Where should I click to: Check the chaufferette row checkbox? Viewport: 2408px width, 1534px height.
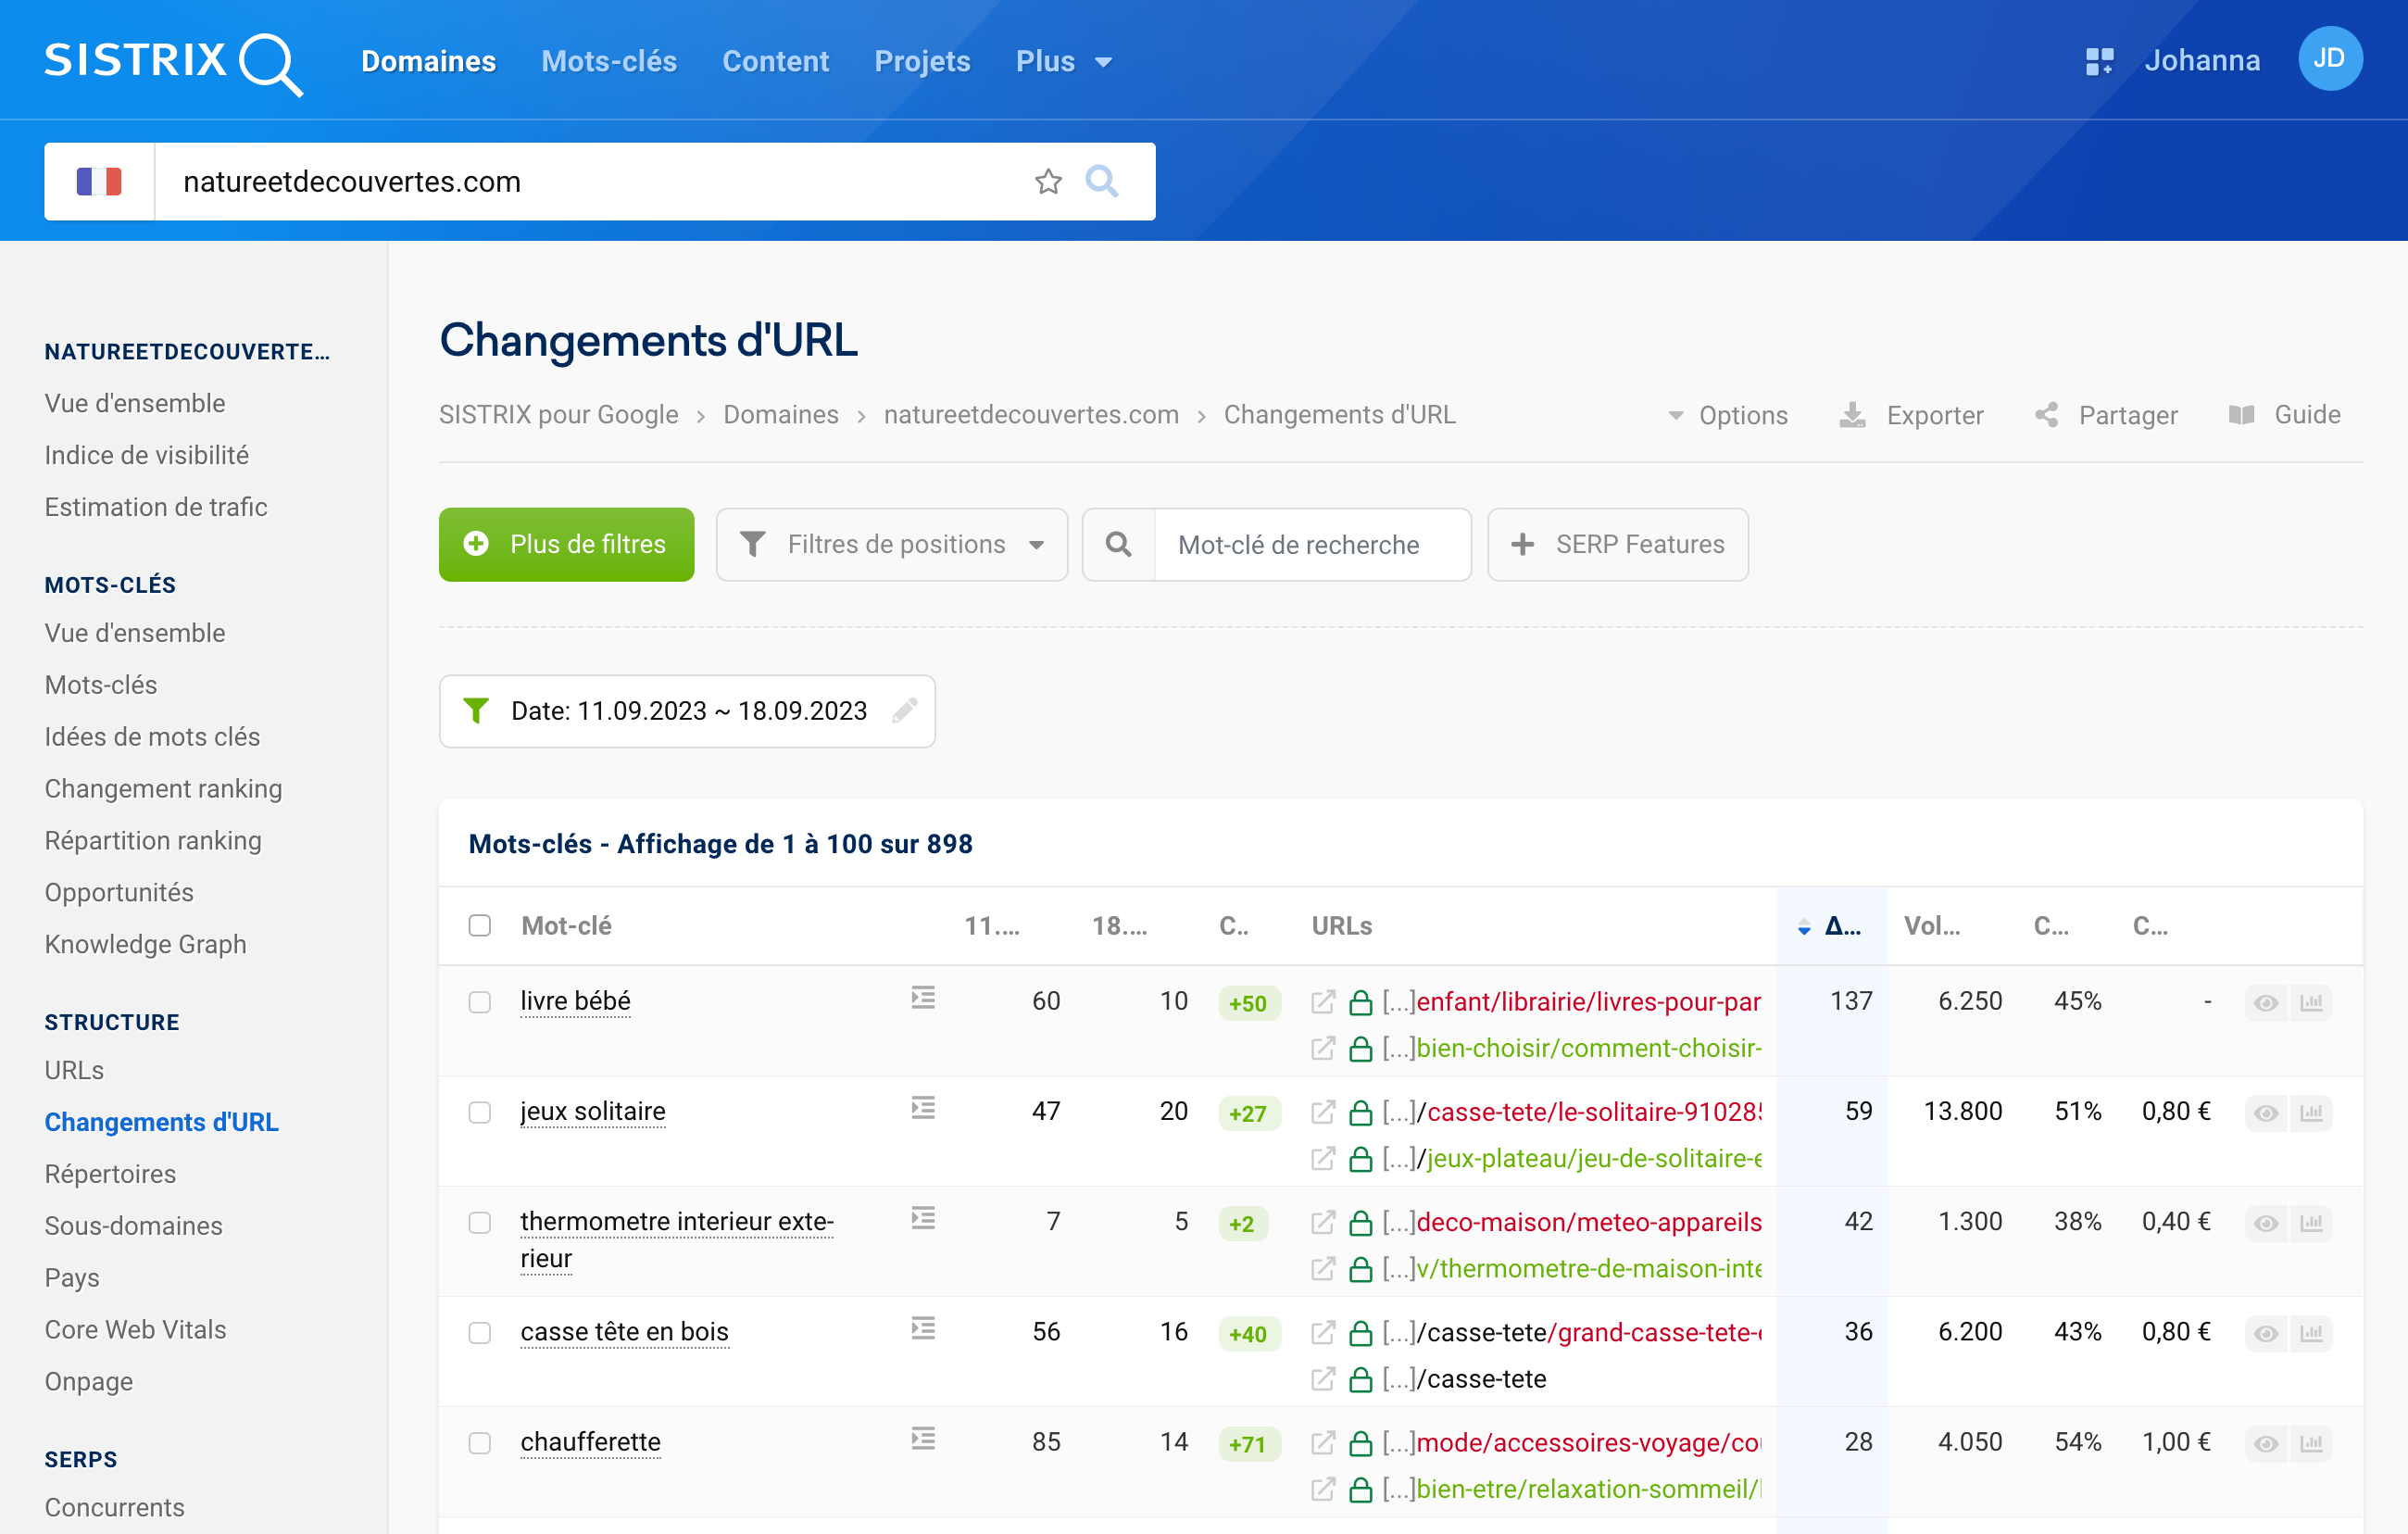pos(480,1443)
